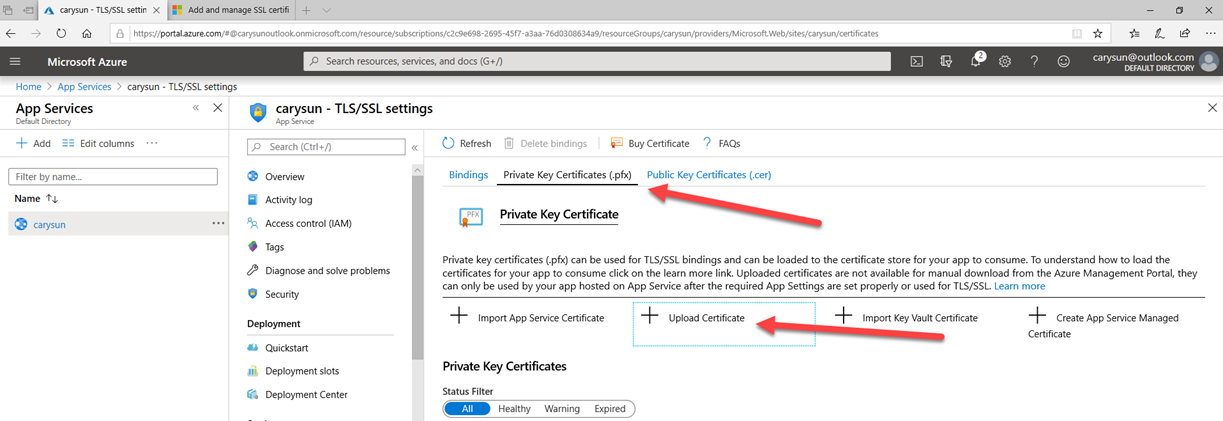Image resolution: width=1223 pixels, height=421 pixels.
Task: Open Access control (IAM)
Action: (x=308, y=223)
